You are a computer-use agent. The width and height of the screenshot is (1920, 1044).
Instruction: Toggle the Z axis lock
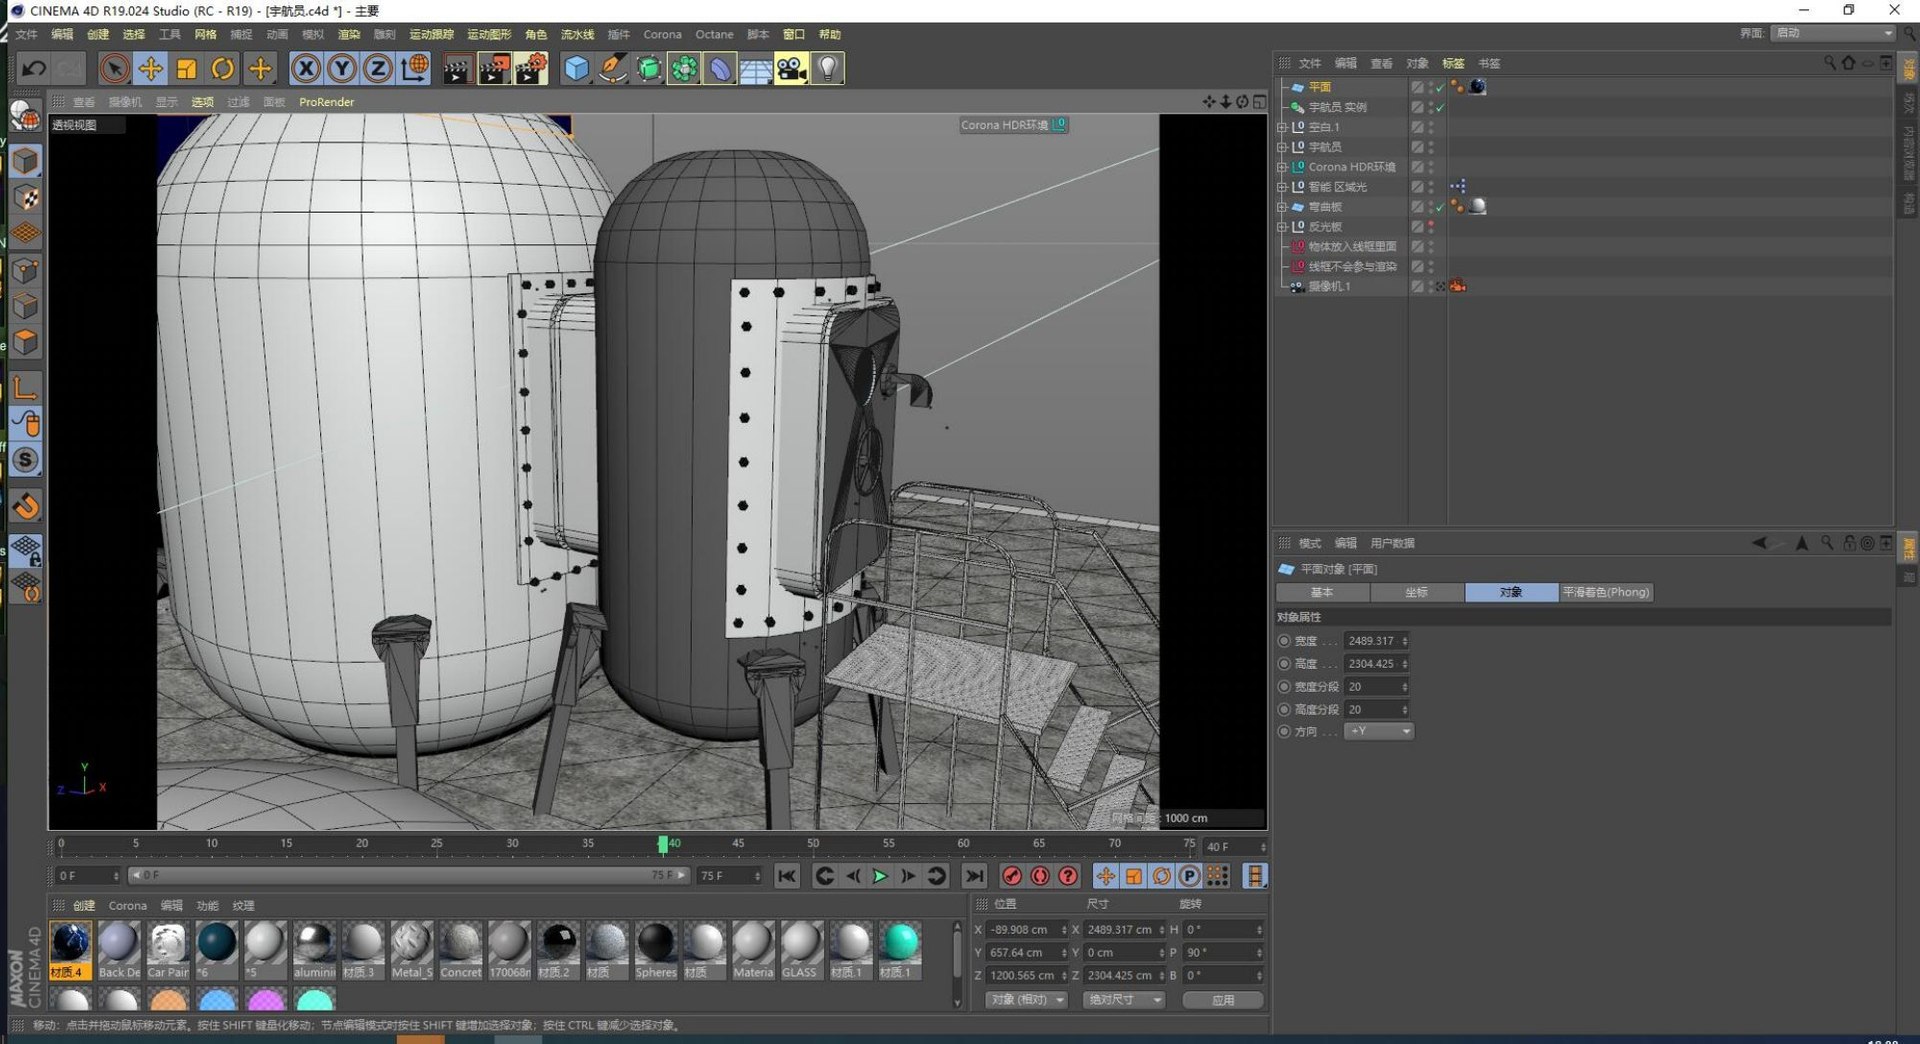point(378,69)
